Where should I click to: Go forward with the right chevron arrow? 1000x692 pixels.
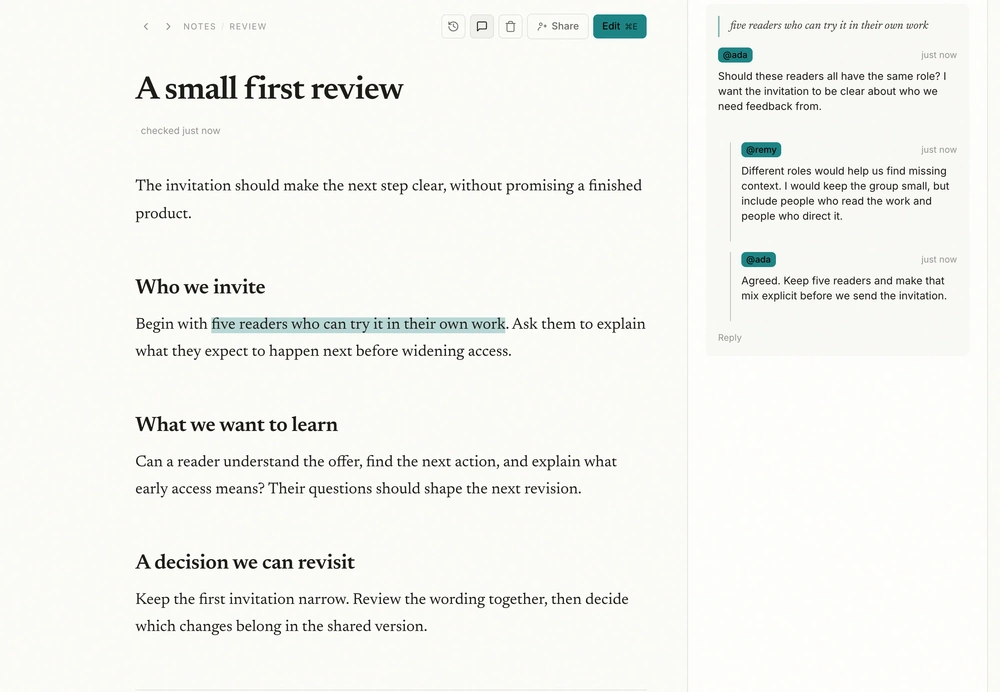pos(168,26)
